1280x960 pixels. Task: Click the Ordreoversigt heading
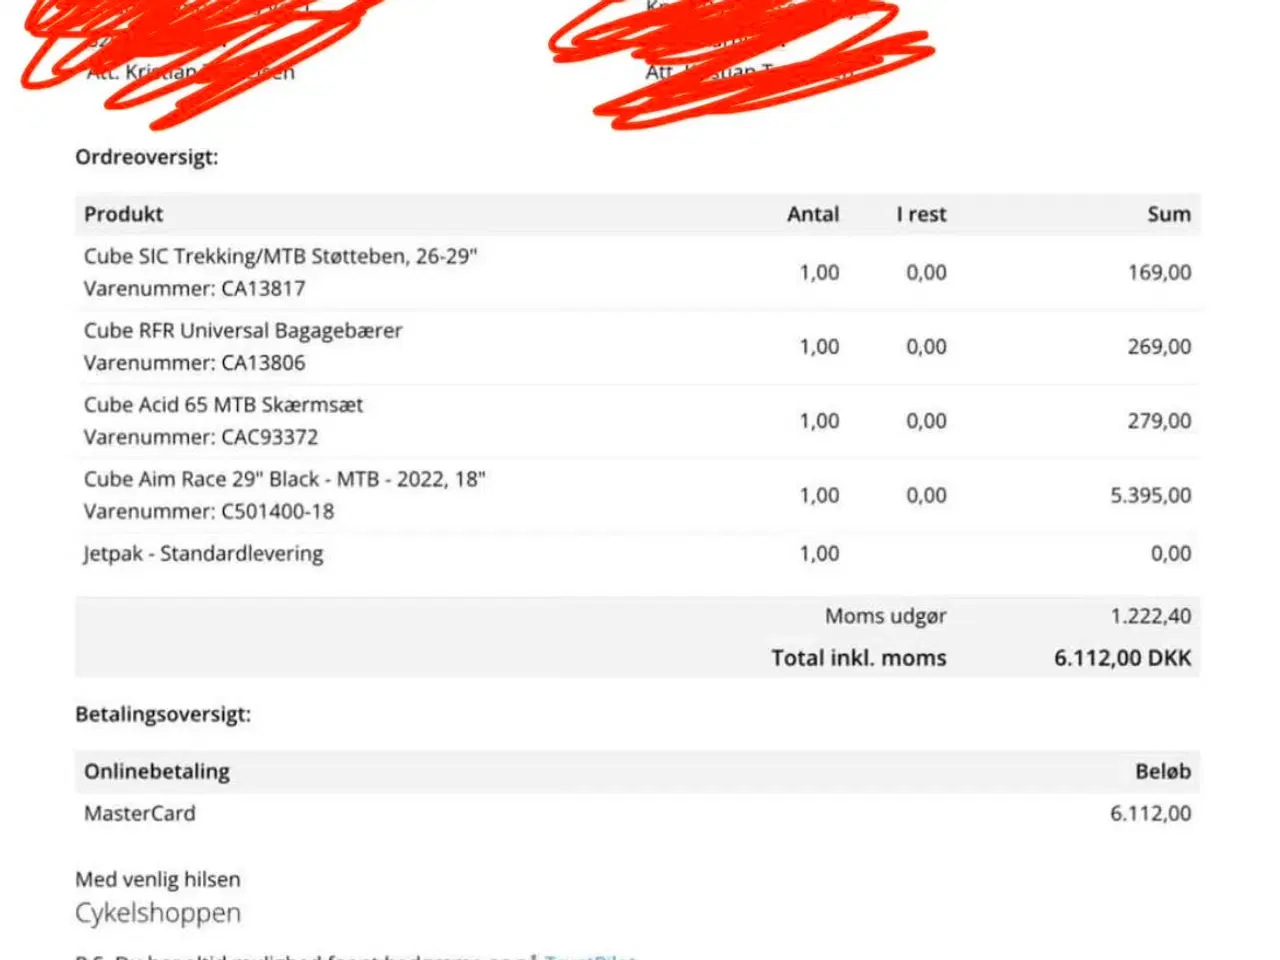point(146,157)
